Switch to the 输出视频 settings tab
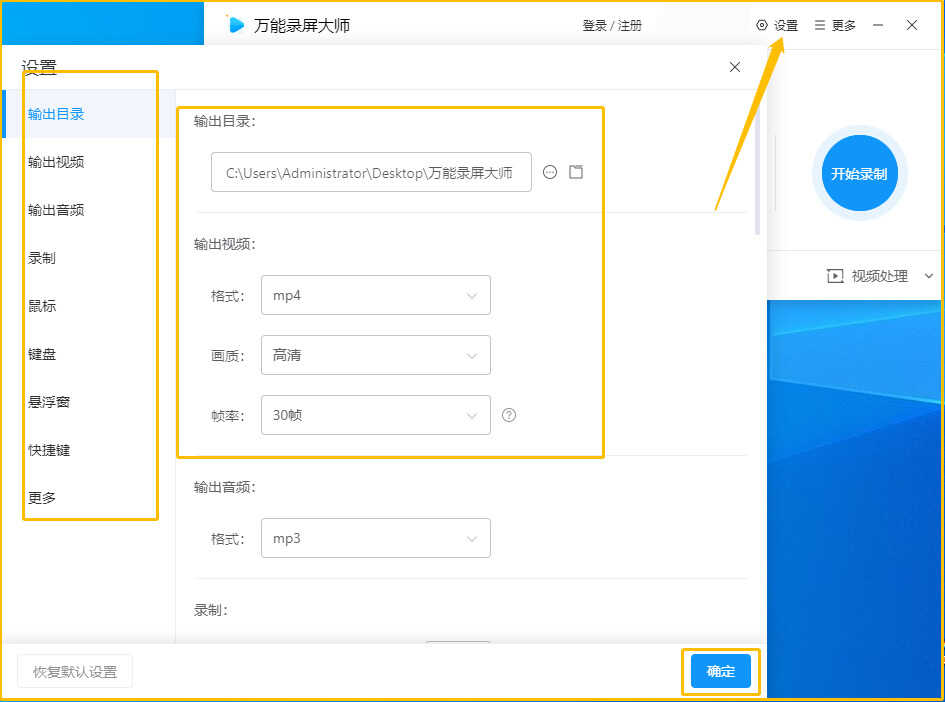This screenshot has height=702, width=945. [56, 162]
